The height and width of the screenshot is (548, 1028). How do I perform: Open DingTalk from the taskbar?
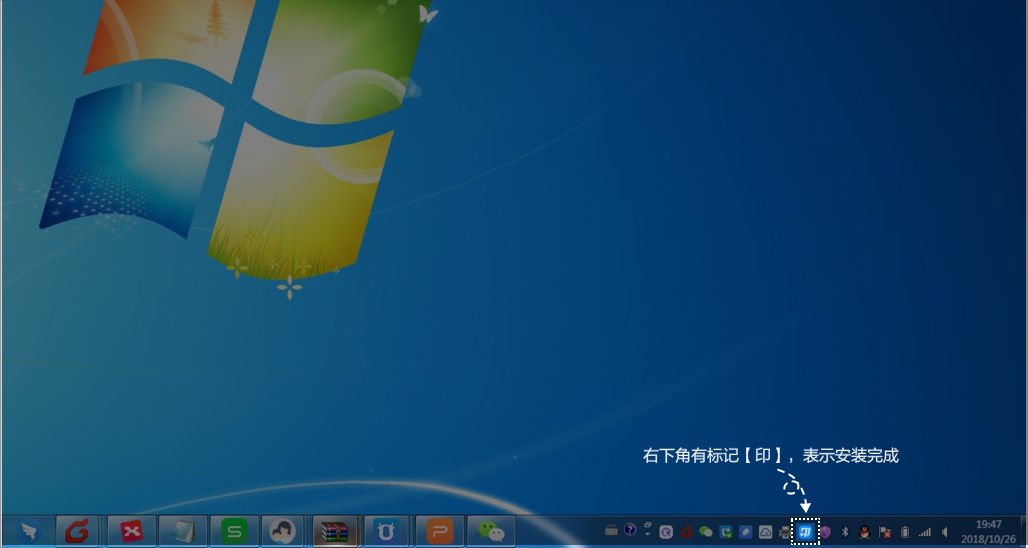[28, 531]
